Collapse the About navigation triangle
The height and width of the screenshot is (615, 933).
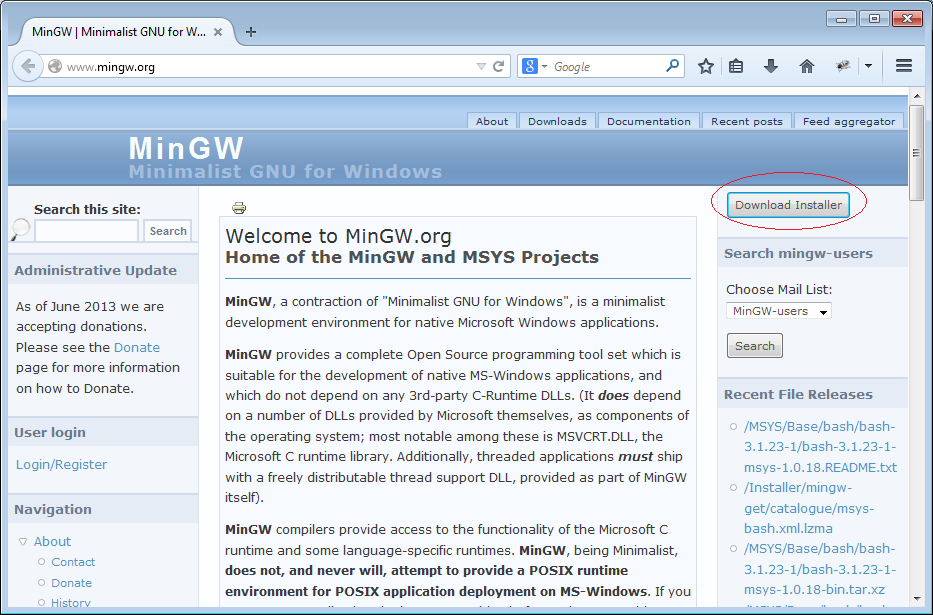click(23, 542)
